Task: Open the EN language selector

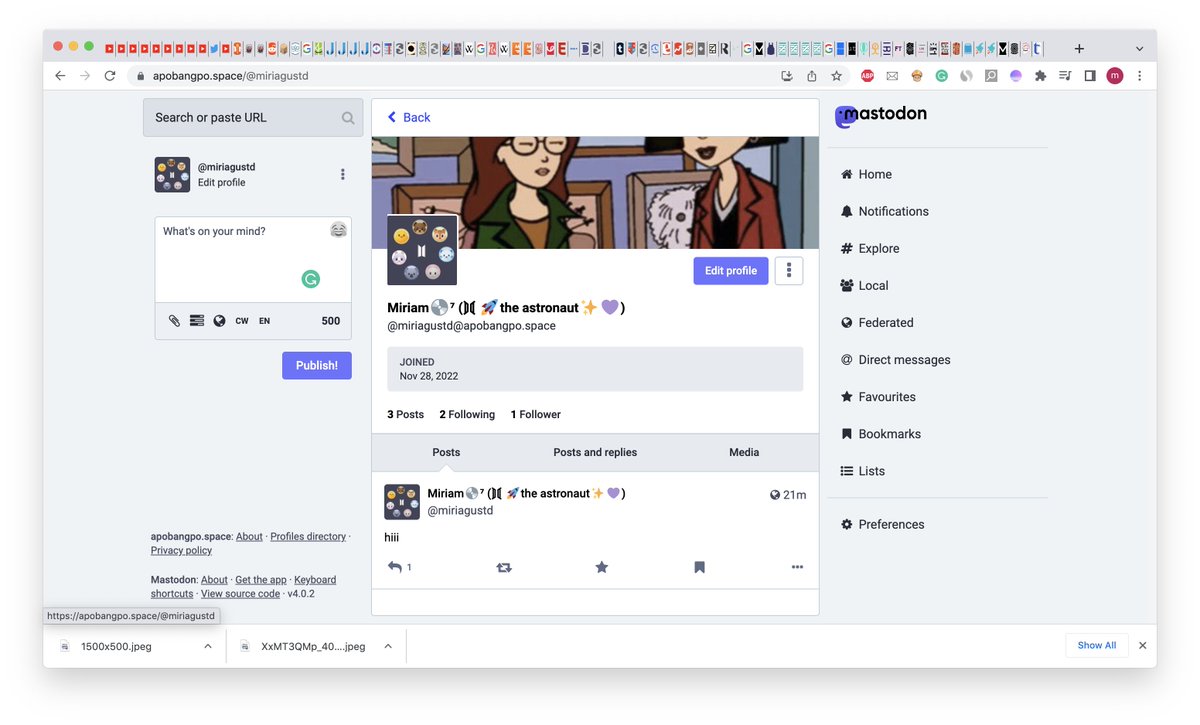Action: pos(264,321)
